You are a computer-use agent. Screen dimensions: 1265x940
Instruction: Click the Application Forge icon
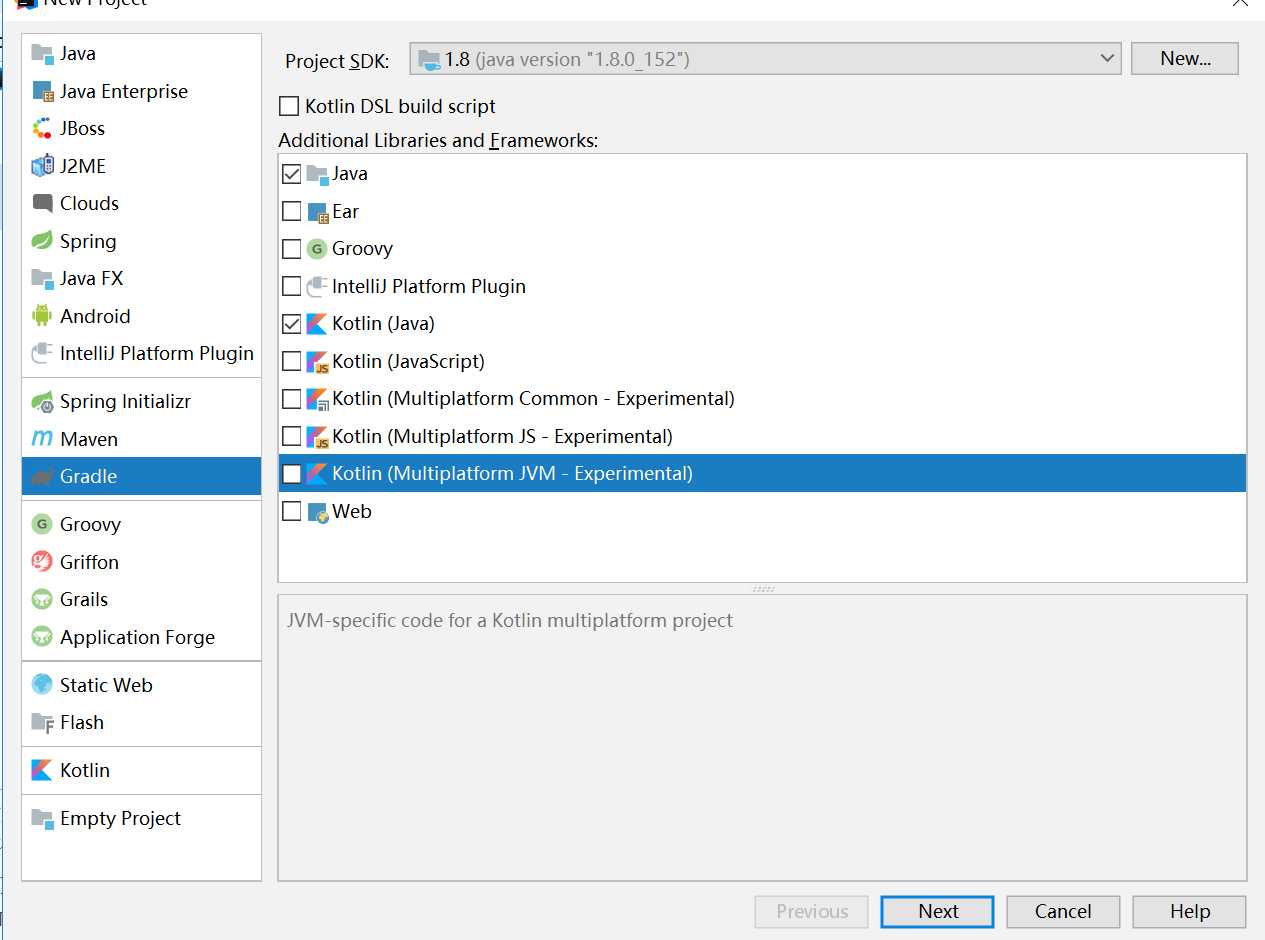click(x=42, y=637)
